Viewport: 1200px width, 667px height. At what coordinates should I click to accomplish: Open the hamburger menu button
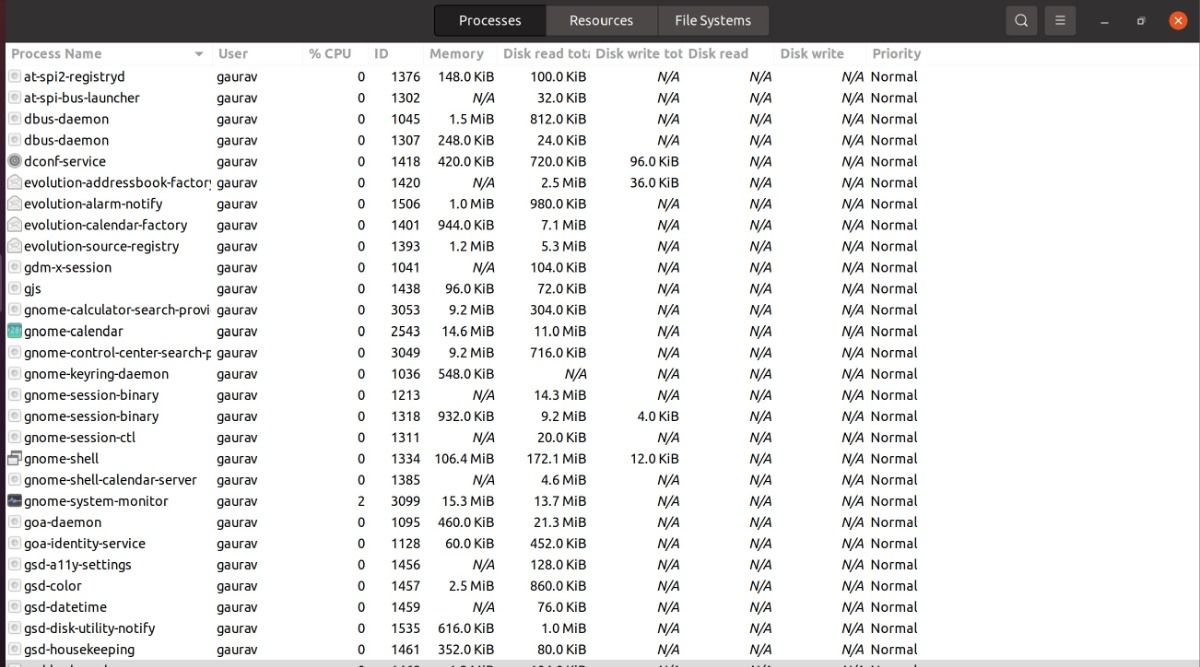1060,20
